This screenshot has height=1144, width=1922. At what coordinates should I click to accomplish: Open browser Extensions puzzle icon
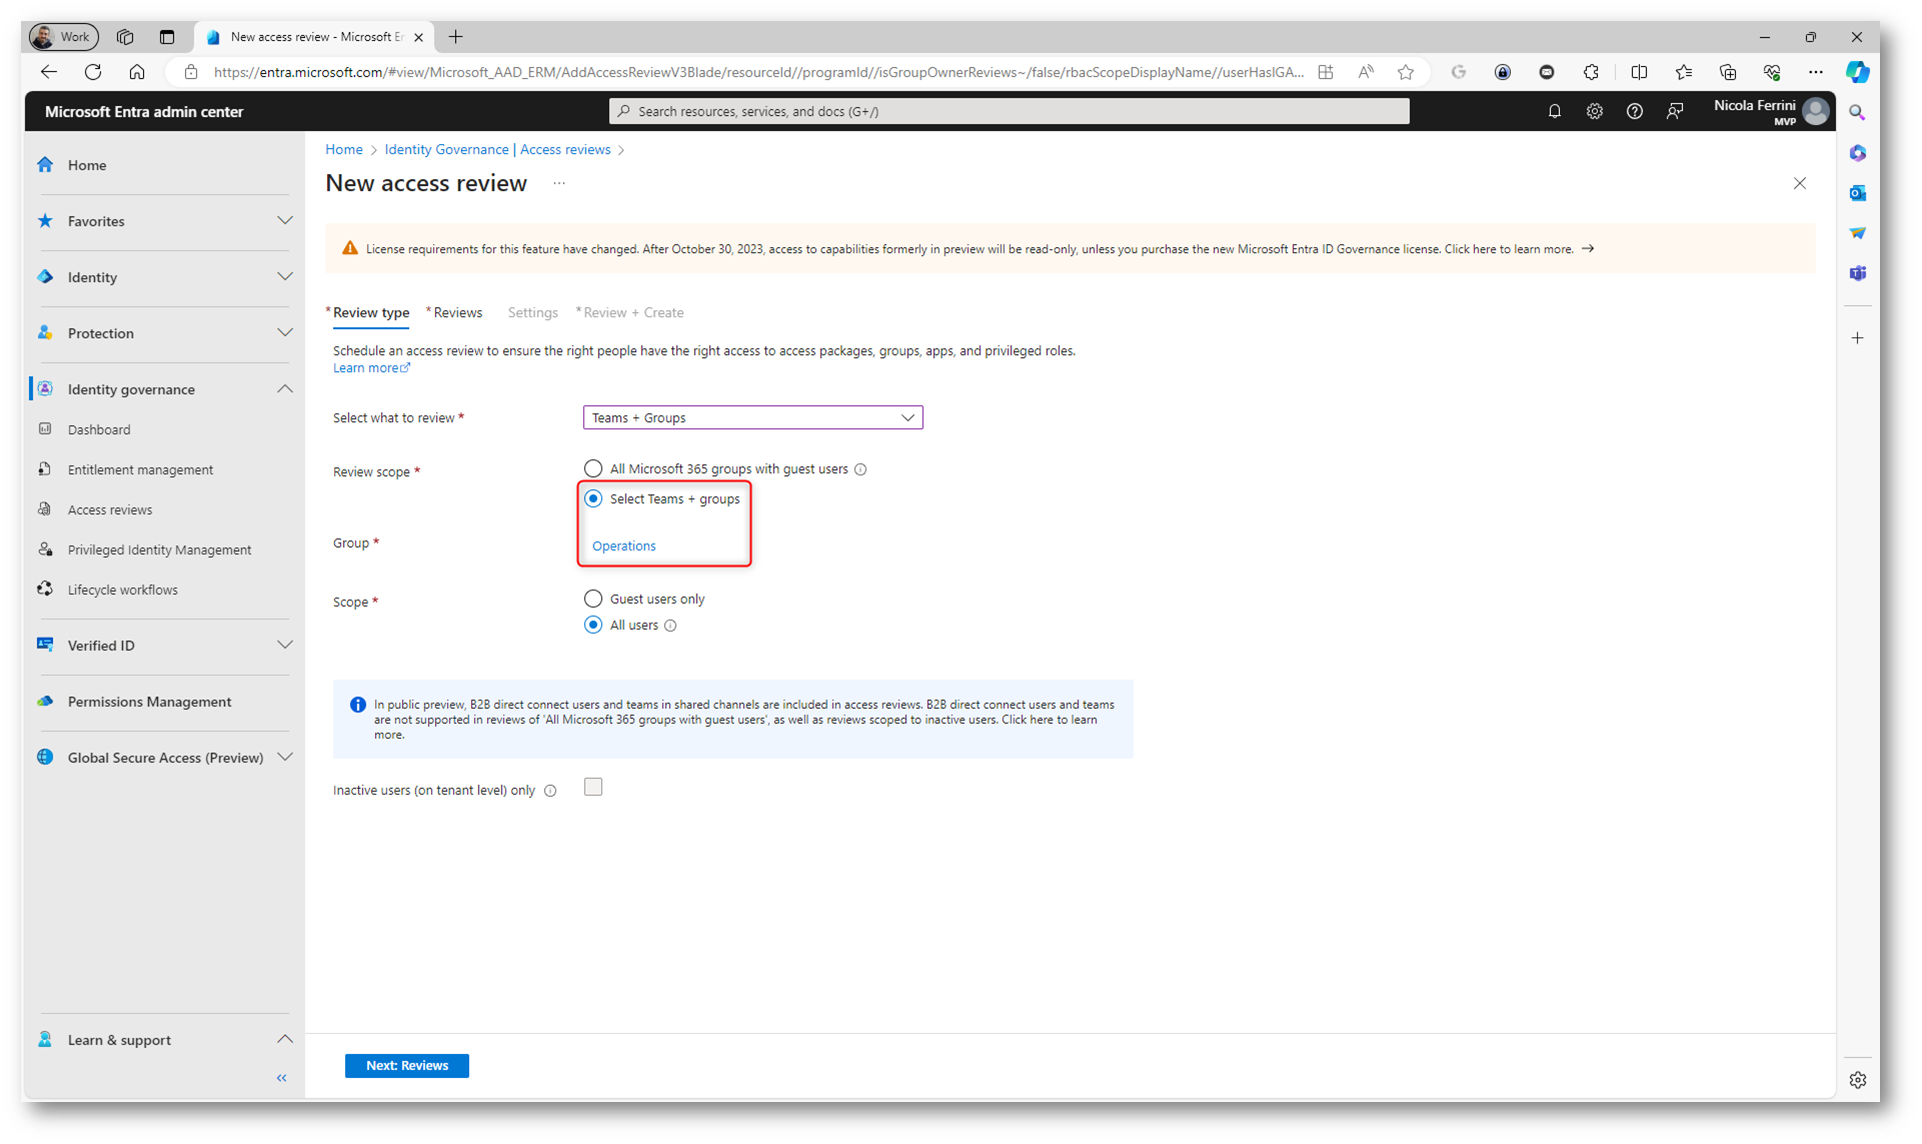point(1591,72)
